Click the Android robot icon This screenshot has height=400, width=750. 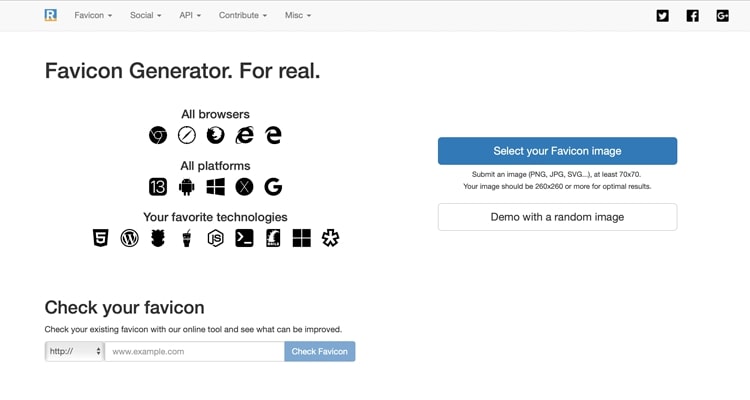[187, 187]
